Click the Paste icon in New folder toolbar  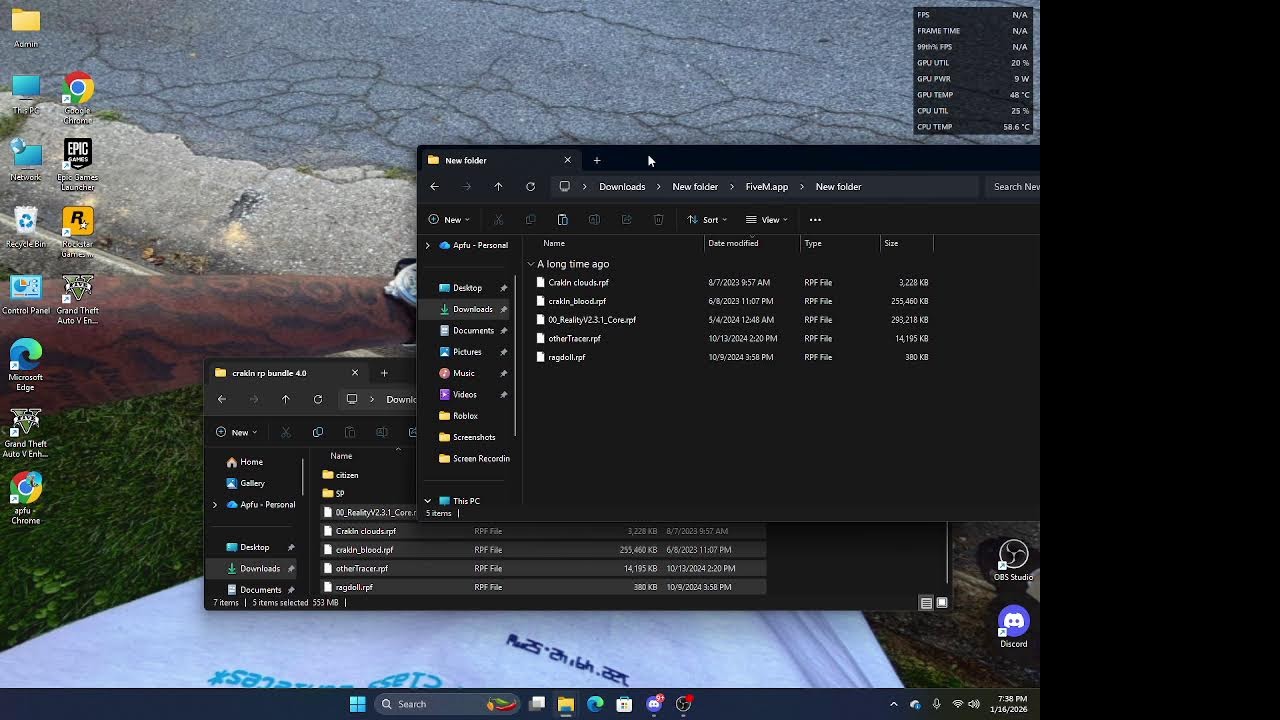[x=562, y=220]
